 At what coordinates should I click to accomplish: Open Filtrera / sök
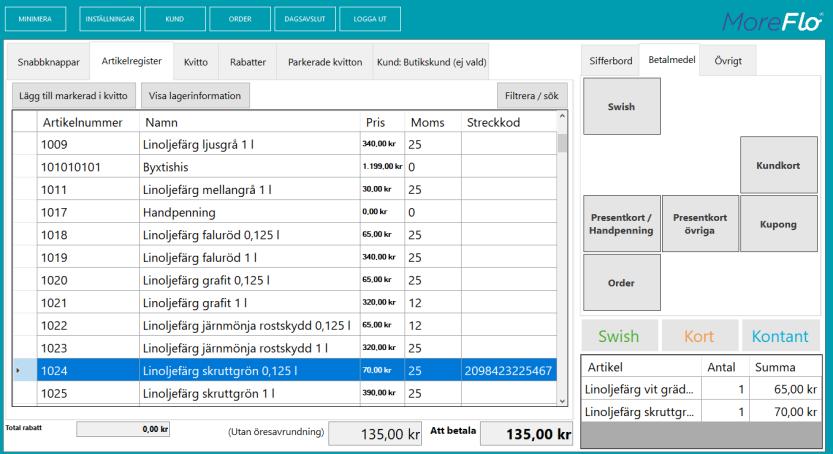pos(532,96)
